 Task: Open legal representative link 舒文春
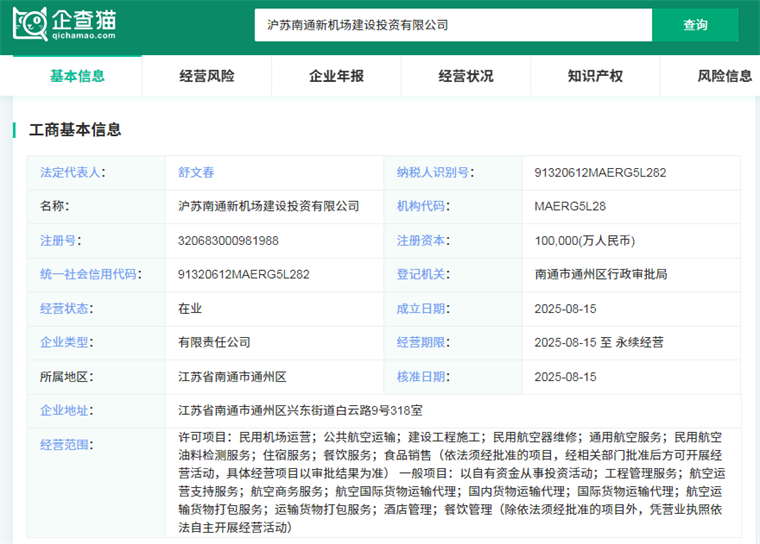click(196, 172)
